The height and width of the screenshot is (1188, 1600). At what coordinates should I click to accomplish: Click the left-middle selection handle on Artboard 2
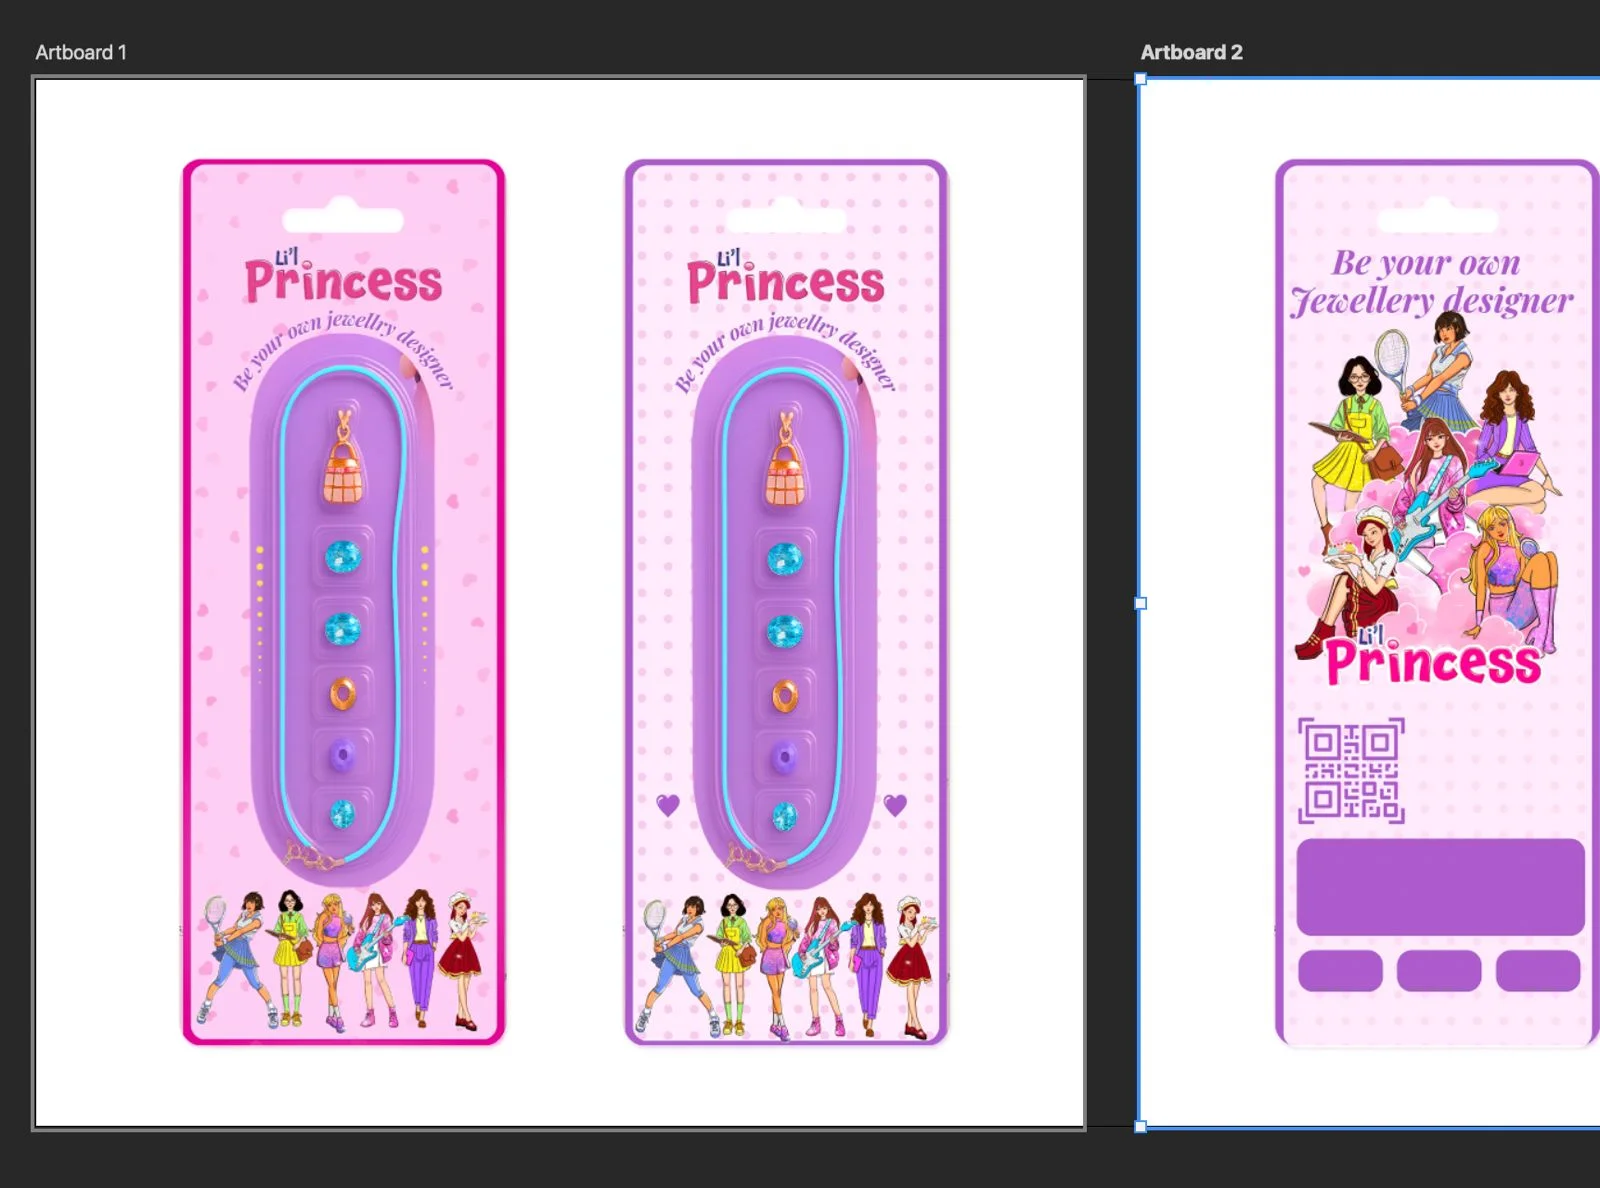click(1140, 602)
